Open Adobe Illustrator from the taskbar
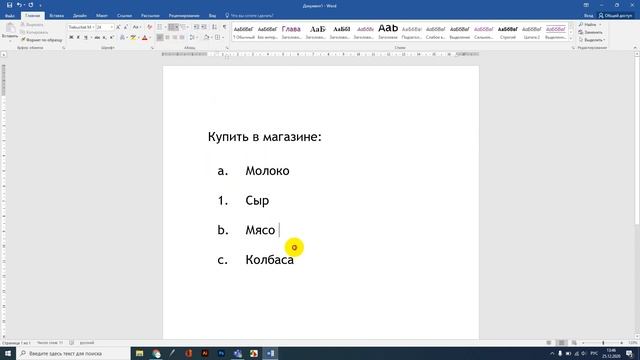Viewport: 640px width, 360px height. coord(205,353)
